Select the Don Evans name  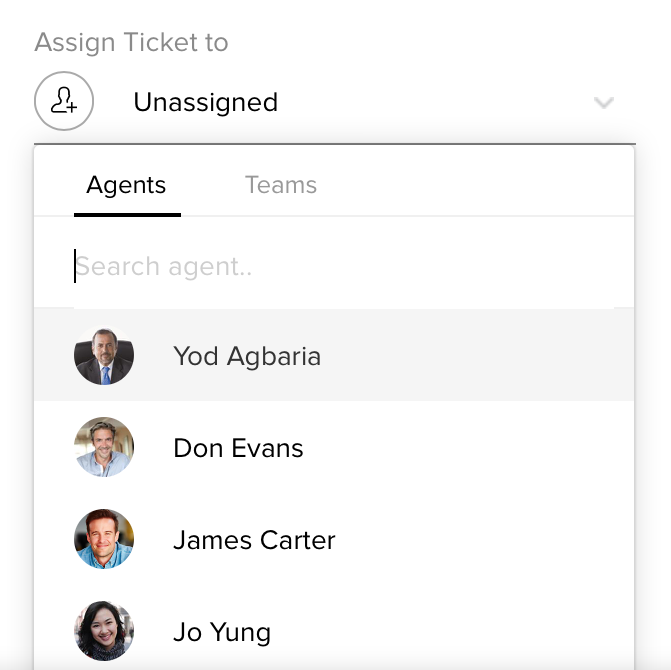click(238, 448)
